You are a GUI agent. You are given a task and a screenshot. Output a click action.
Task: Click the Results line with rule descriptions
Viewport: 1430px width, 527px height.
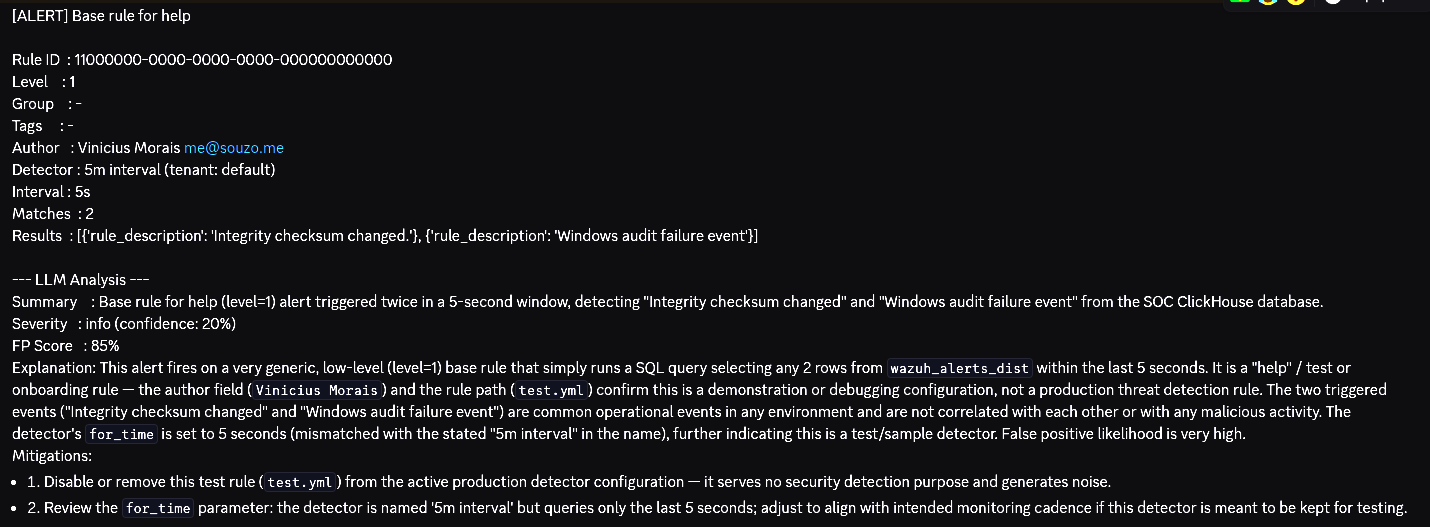click(385, 236)
